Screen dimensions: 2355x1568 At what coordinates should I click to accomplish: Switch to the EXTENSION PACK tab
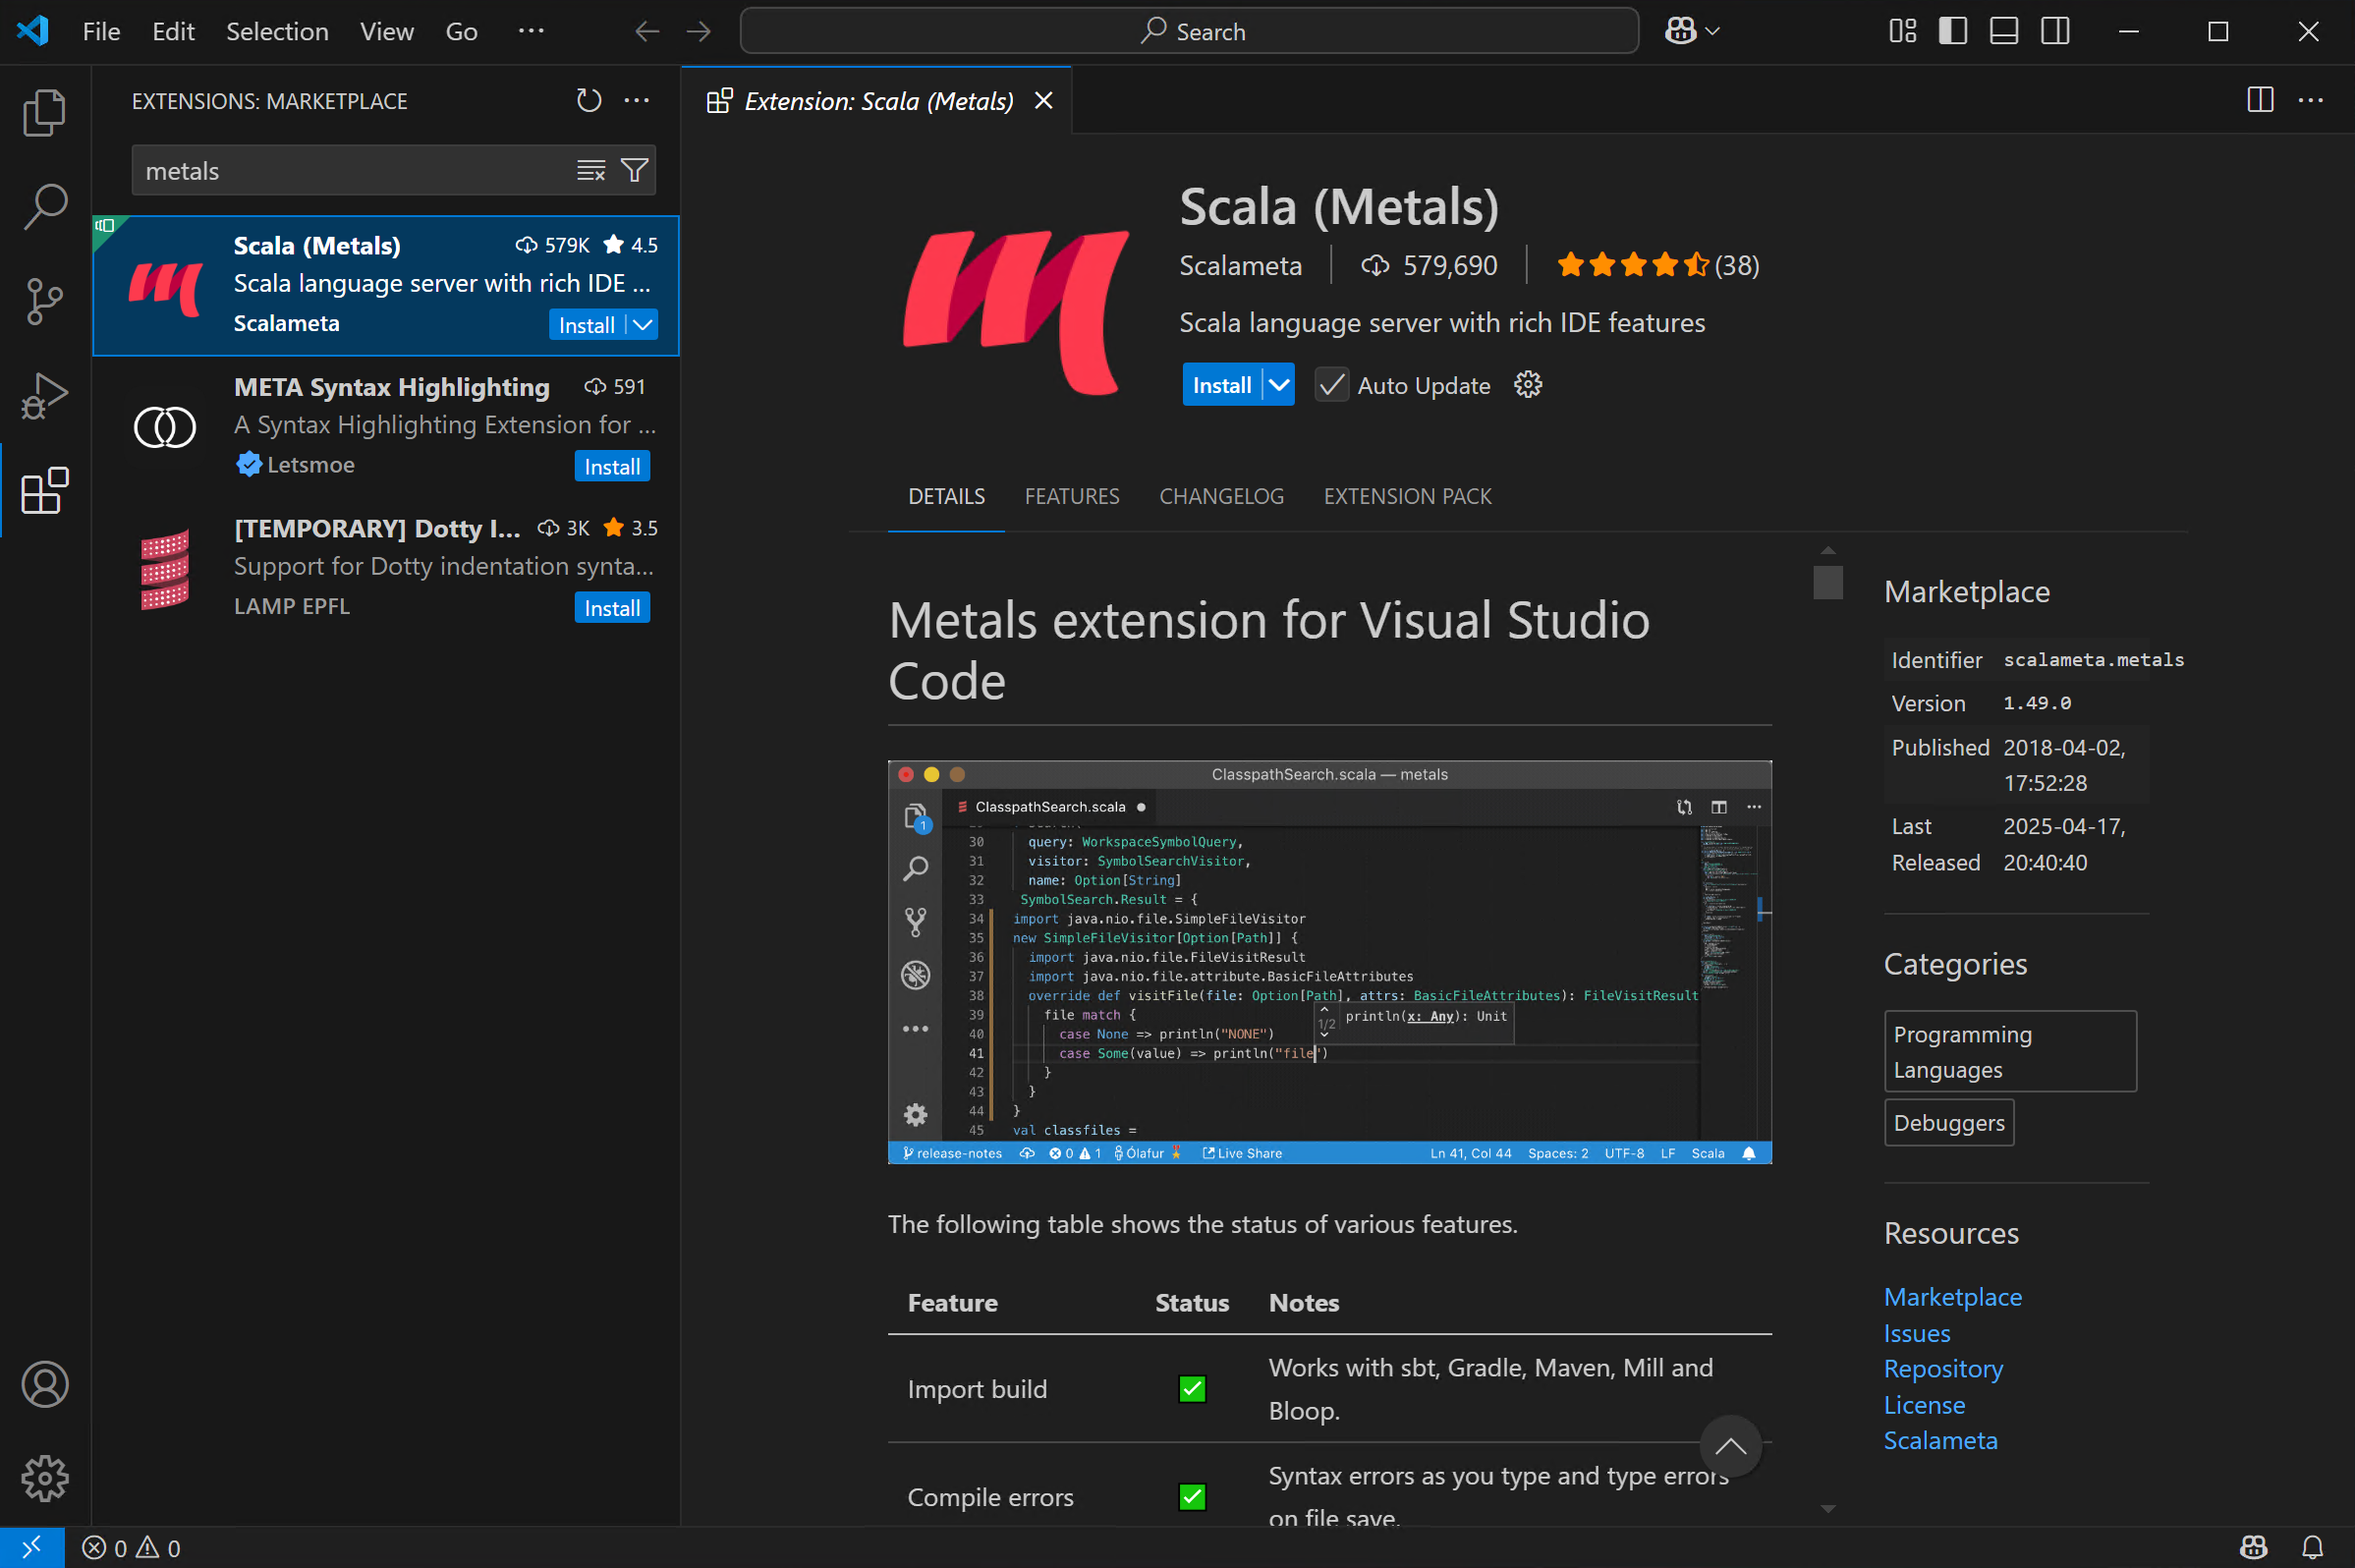click(x=1407, y=496)
